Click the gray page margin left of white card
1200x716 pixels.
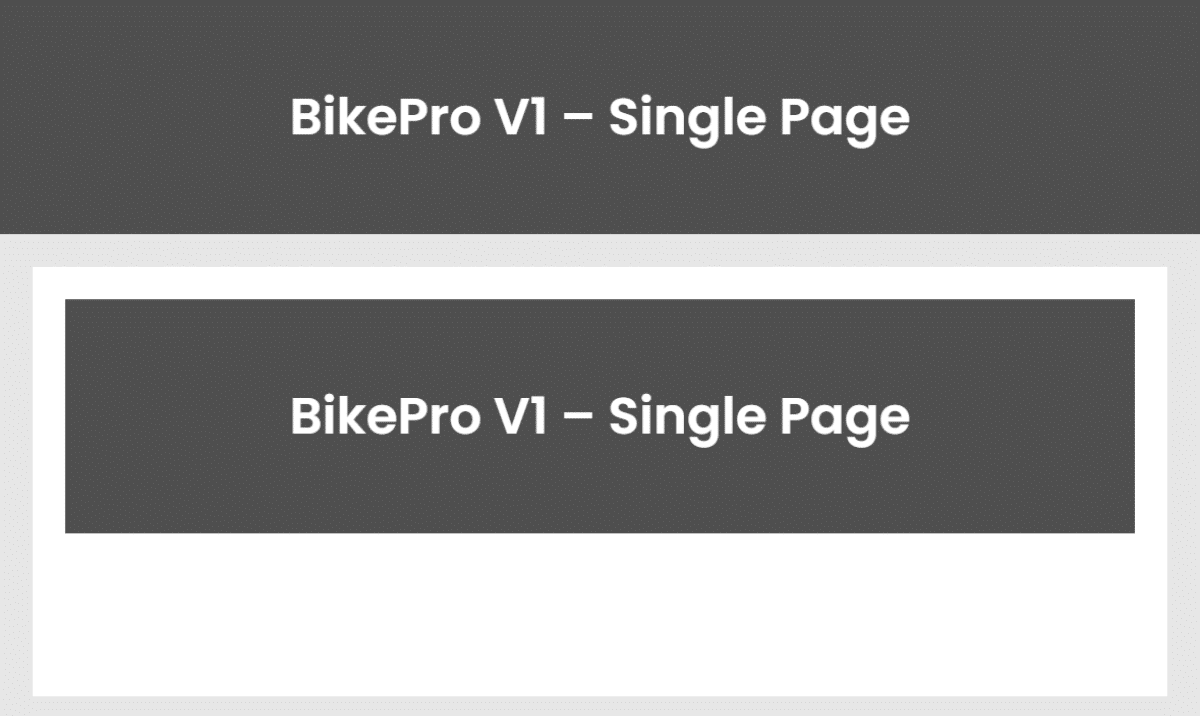click(x=16, y=480)
